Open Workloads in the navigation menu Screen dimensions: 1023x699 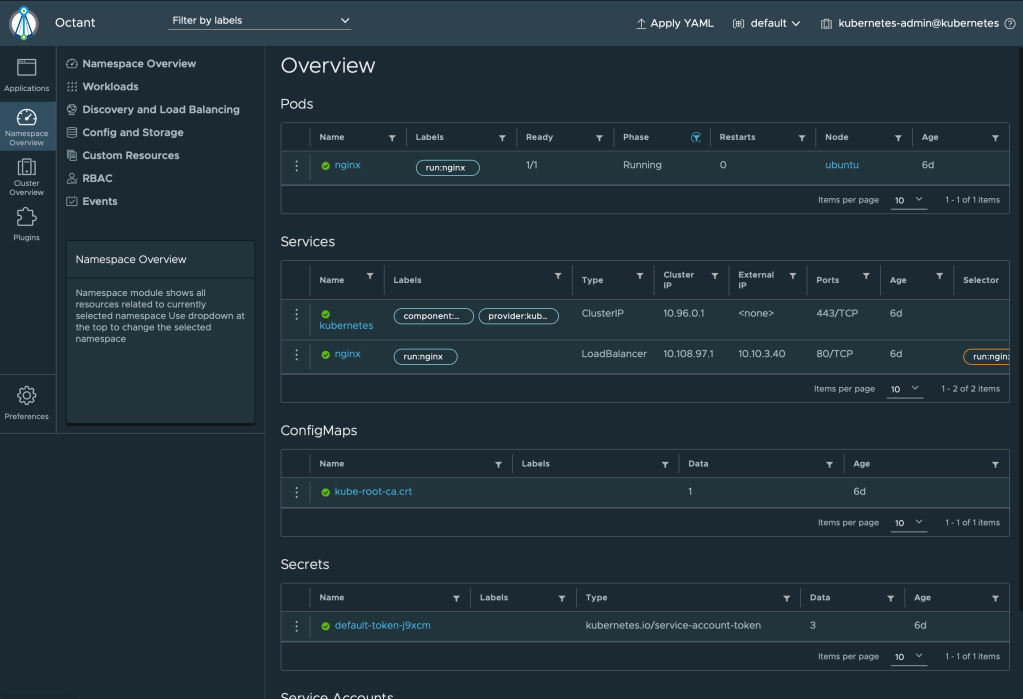110,87
